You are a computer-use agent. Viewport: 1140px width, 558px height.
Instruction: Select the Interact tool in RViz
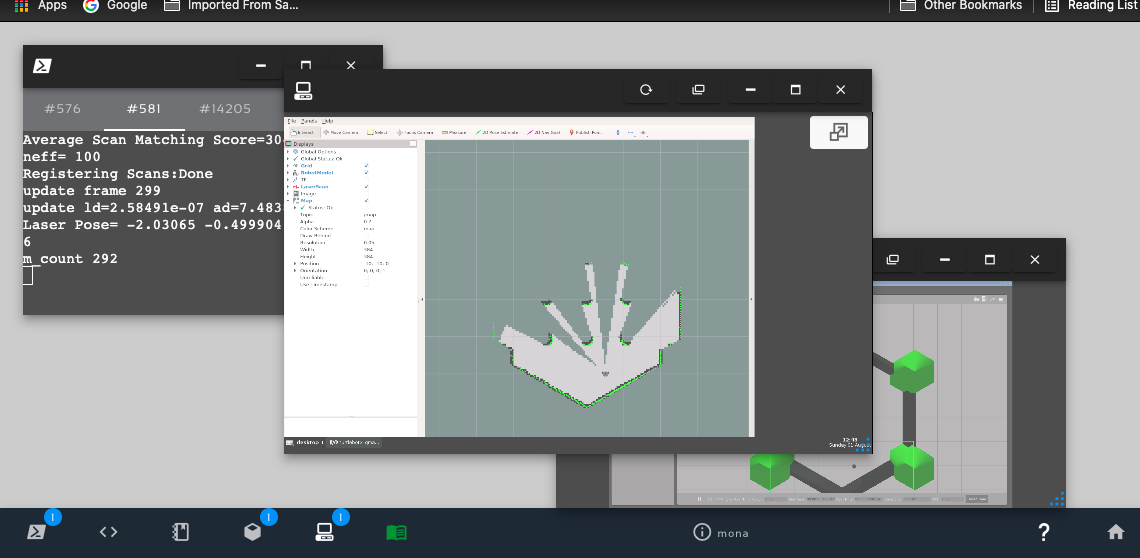(x=305, y=132)
